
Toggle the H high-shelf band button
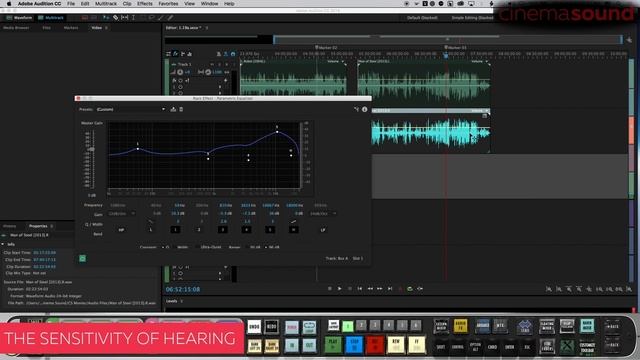(x=293, y=230)
